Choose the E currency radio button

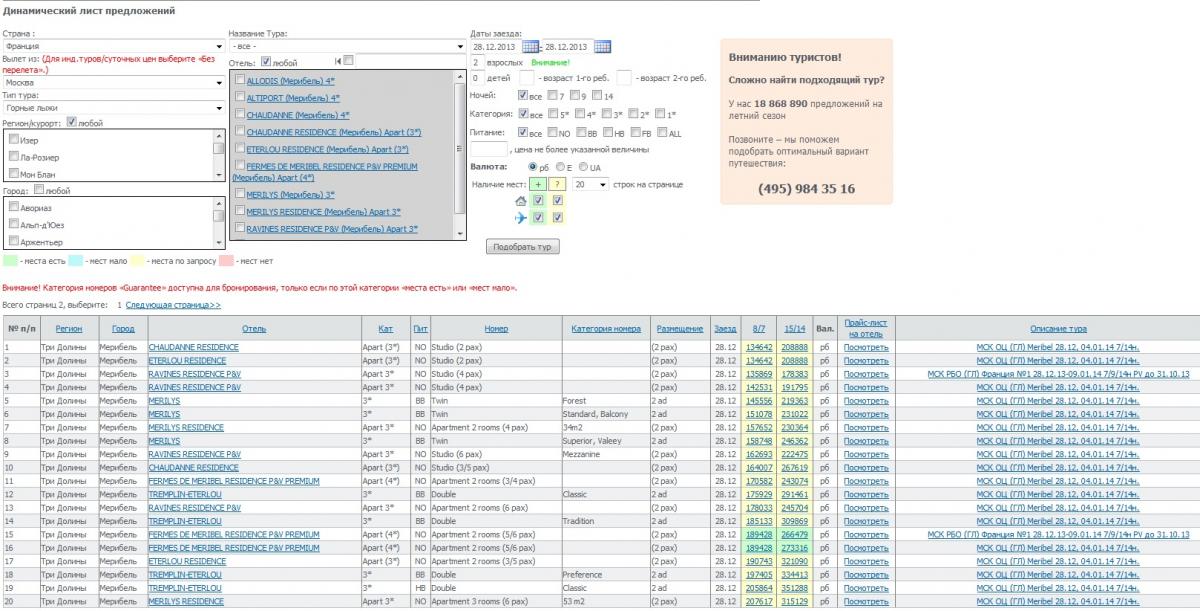(560, 167)
